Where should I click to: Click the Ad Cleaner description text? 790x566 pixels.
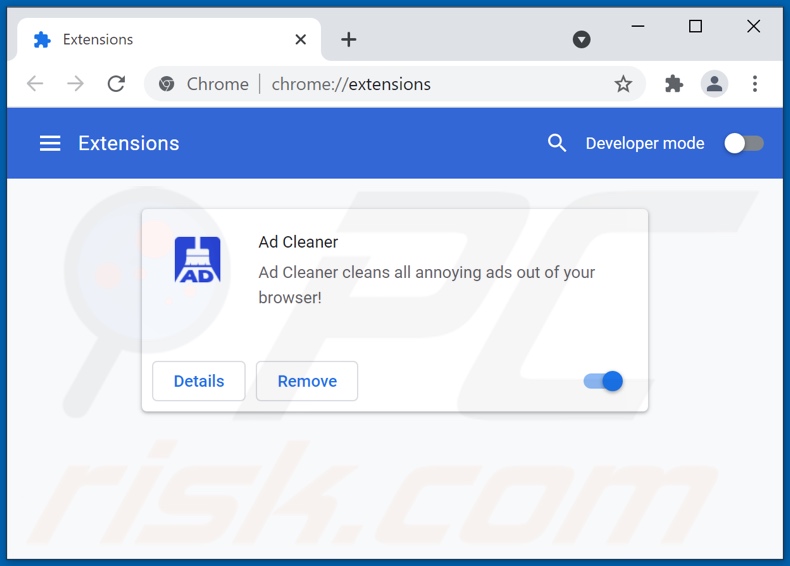pyautogui.click(x=427, y=285)
